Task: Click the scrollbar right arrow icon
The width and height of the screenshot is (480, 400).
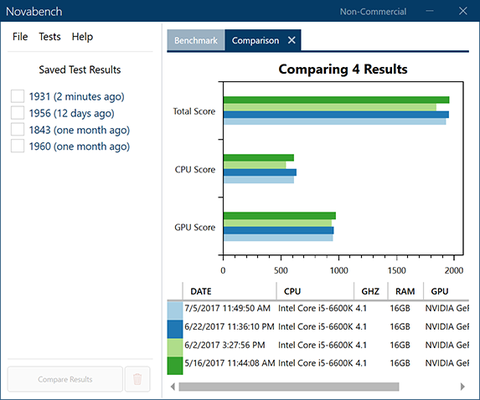Action: 462,387
